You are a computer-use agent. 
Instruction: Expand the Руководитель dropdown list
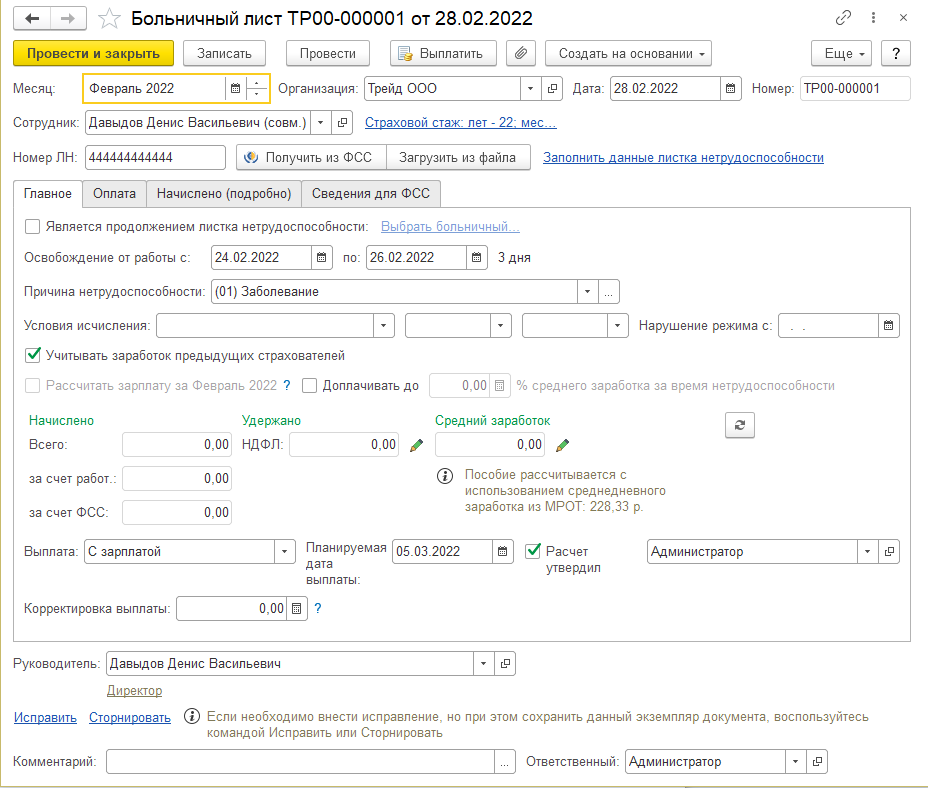[x=484, y=664]
